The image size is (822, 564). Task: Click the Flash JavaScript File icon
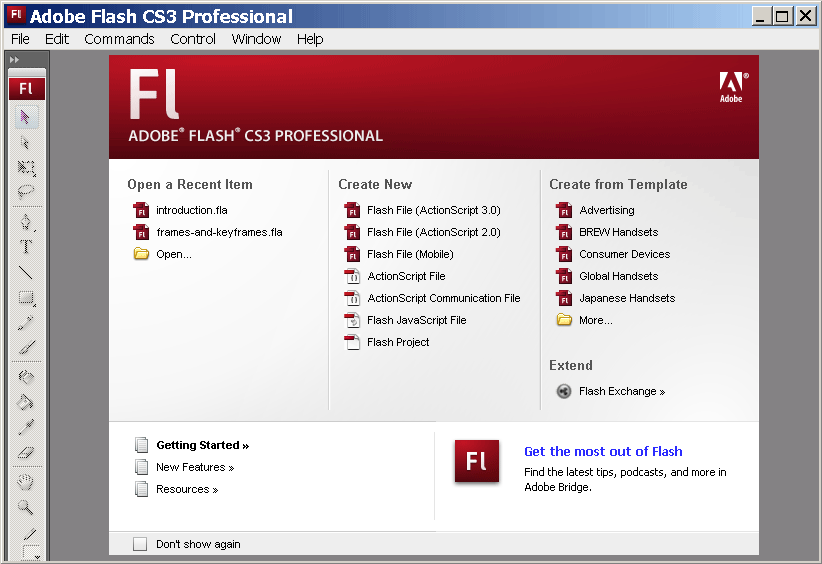[352, 320]
